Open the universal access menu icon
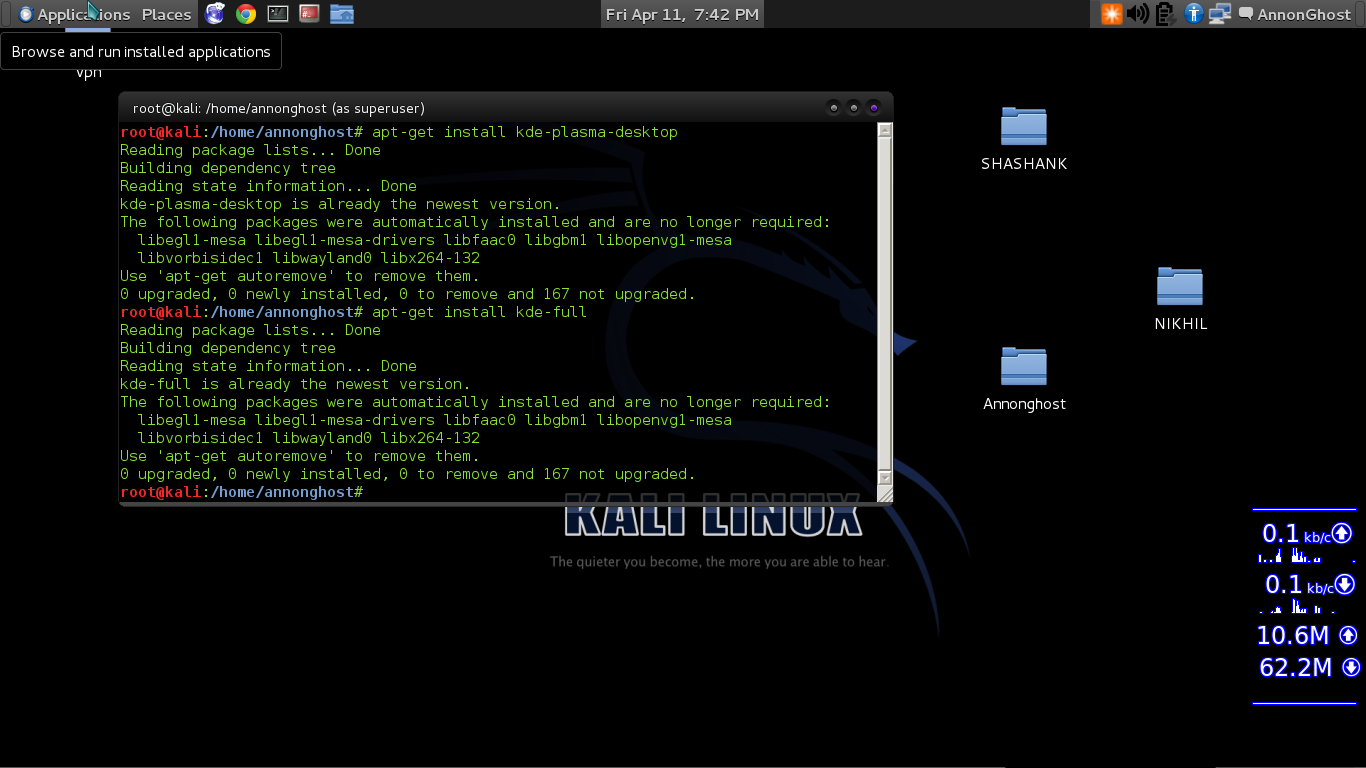Screen dimensions: 1366x768 1193,14
